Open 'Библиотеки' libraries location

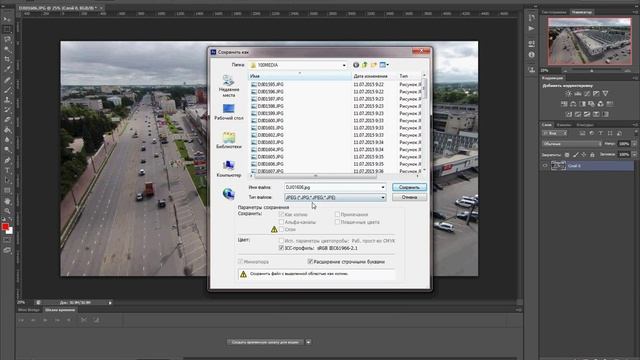[x=229, y=140]
